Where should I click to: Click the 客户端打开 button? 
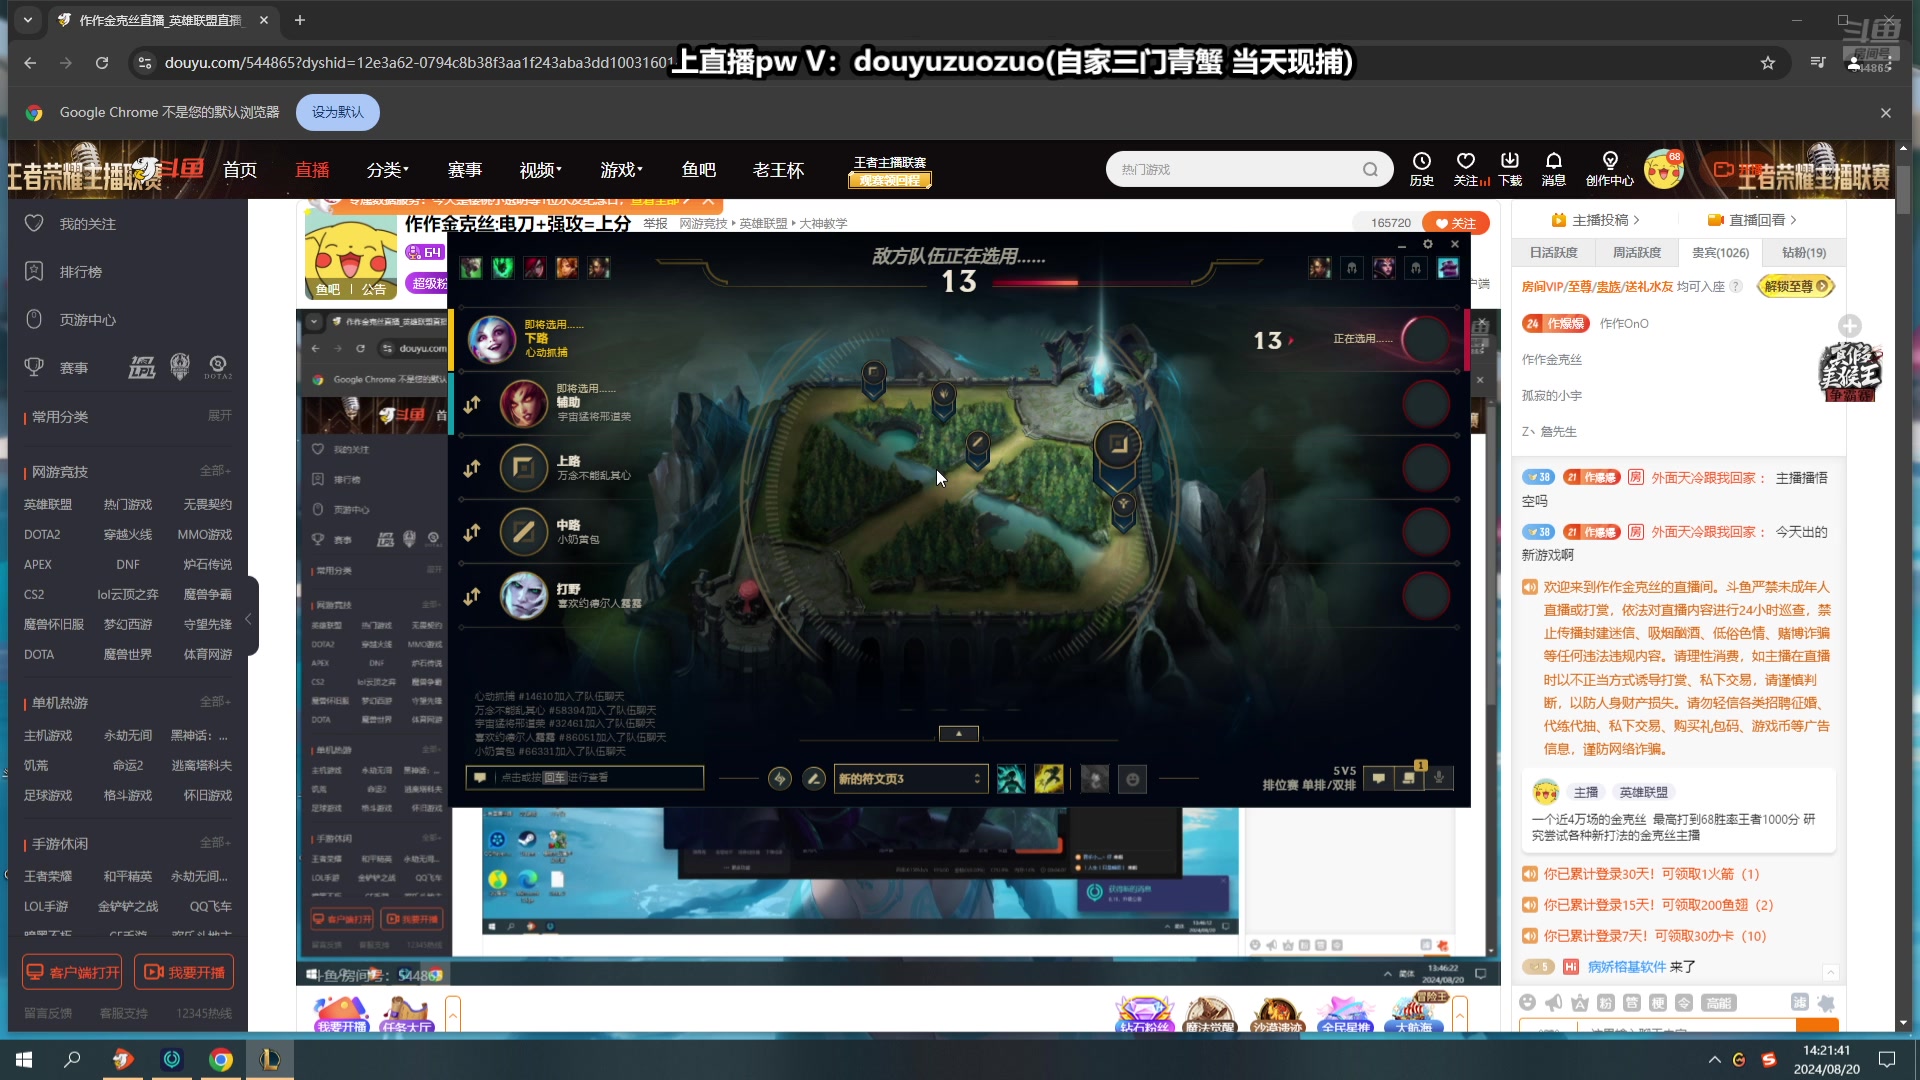tap(73, 971)
